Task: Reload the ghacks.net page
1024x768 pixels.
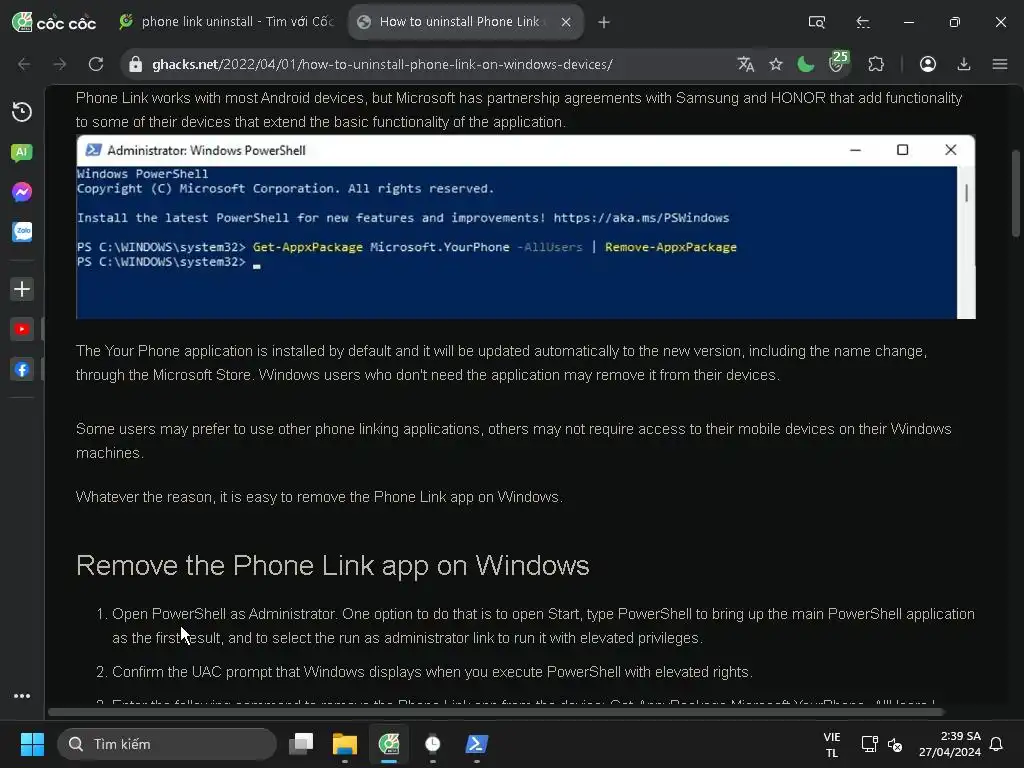Action: 96,64
